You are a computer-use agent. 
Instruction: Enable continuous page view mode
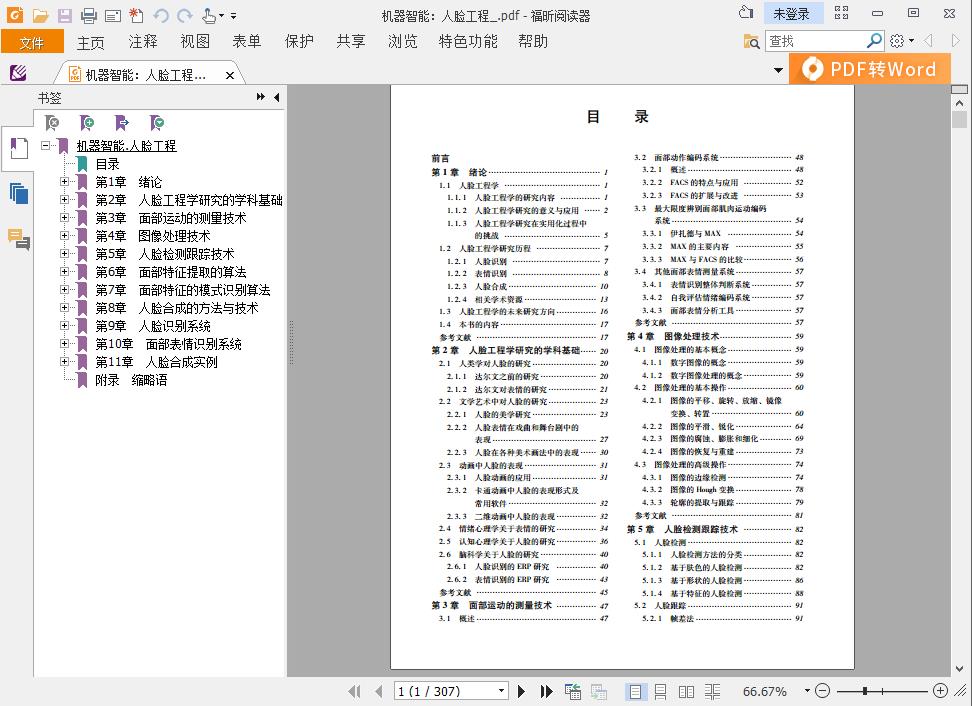coord(661,691)
